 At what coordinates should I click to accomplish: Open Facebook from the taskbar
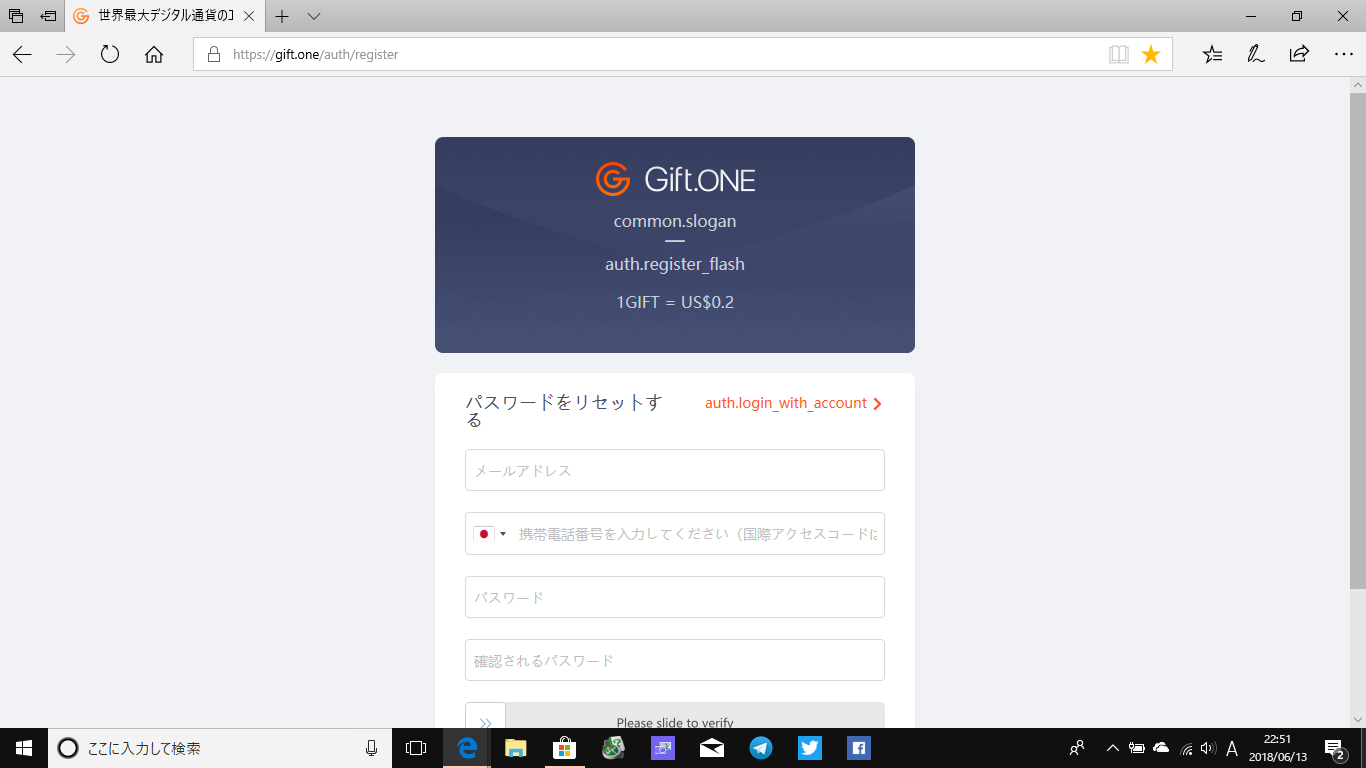859,748
